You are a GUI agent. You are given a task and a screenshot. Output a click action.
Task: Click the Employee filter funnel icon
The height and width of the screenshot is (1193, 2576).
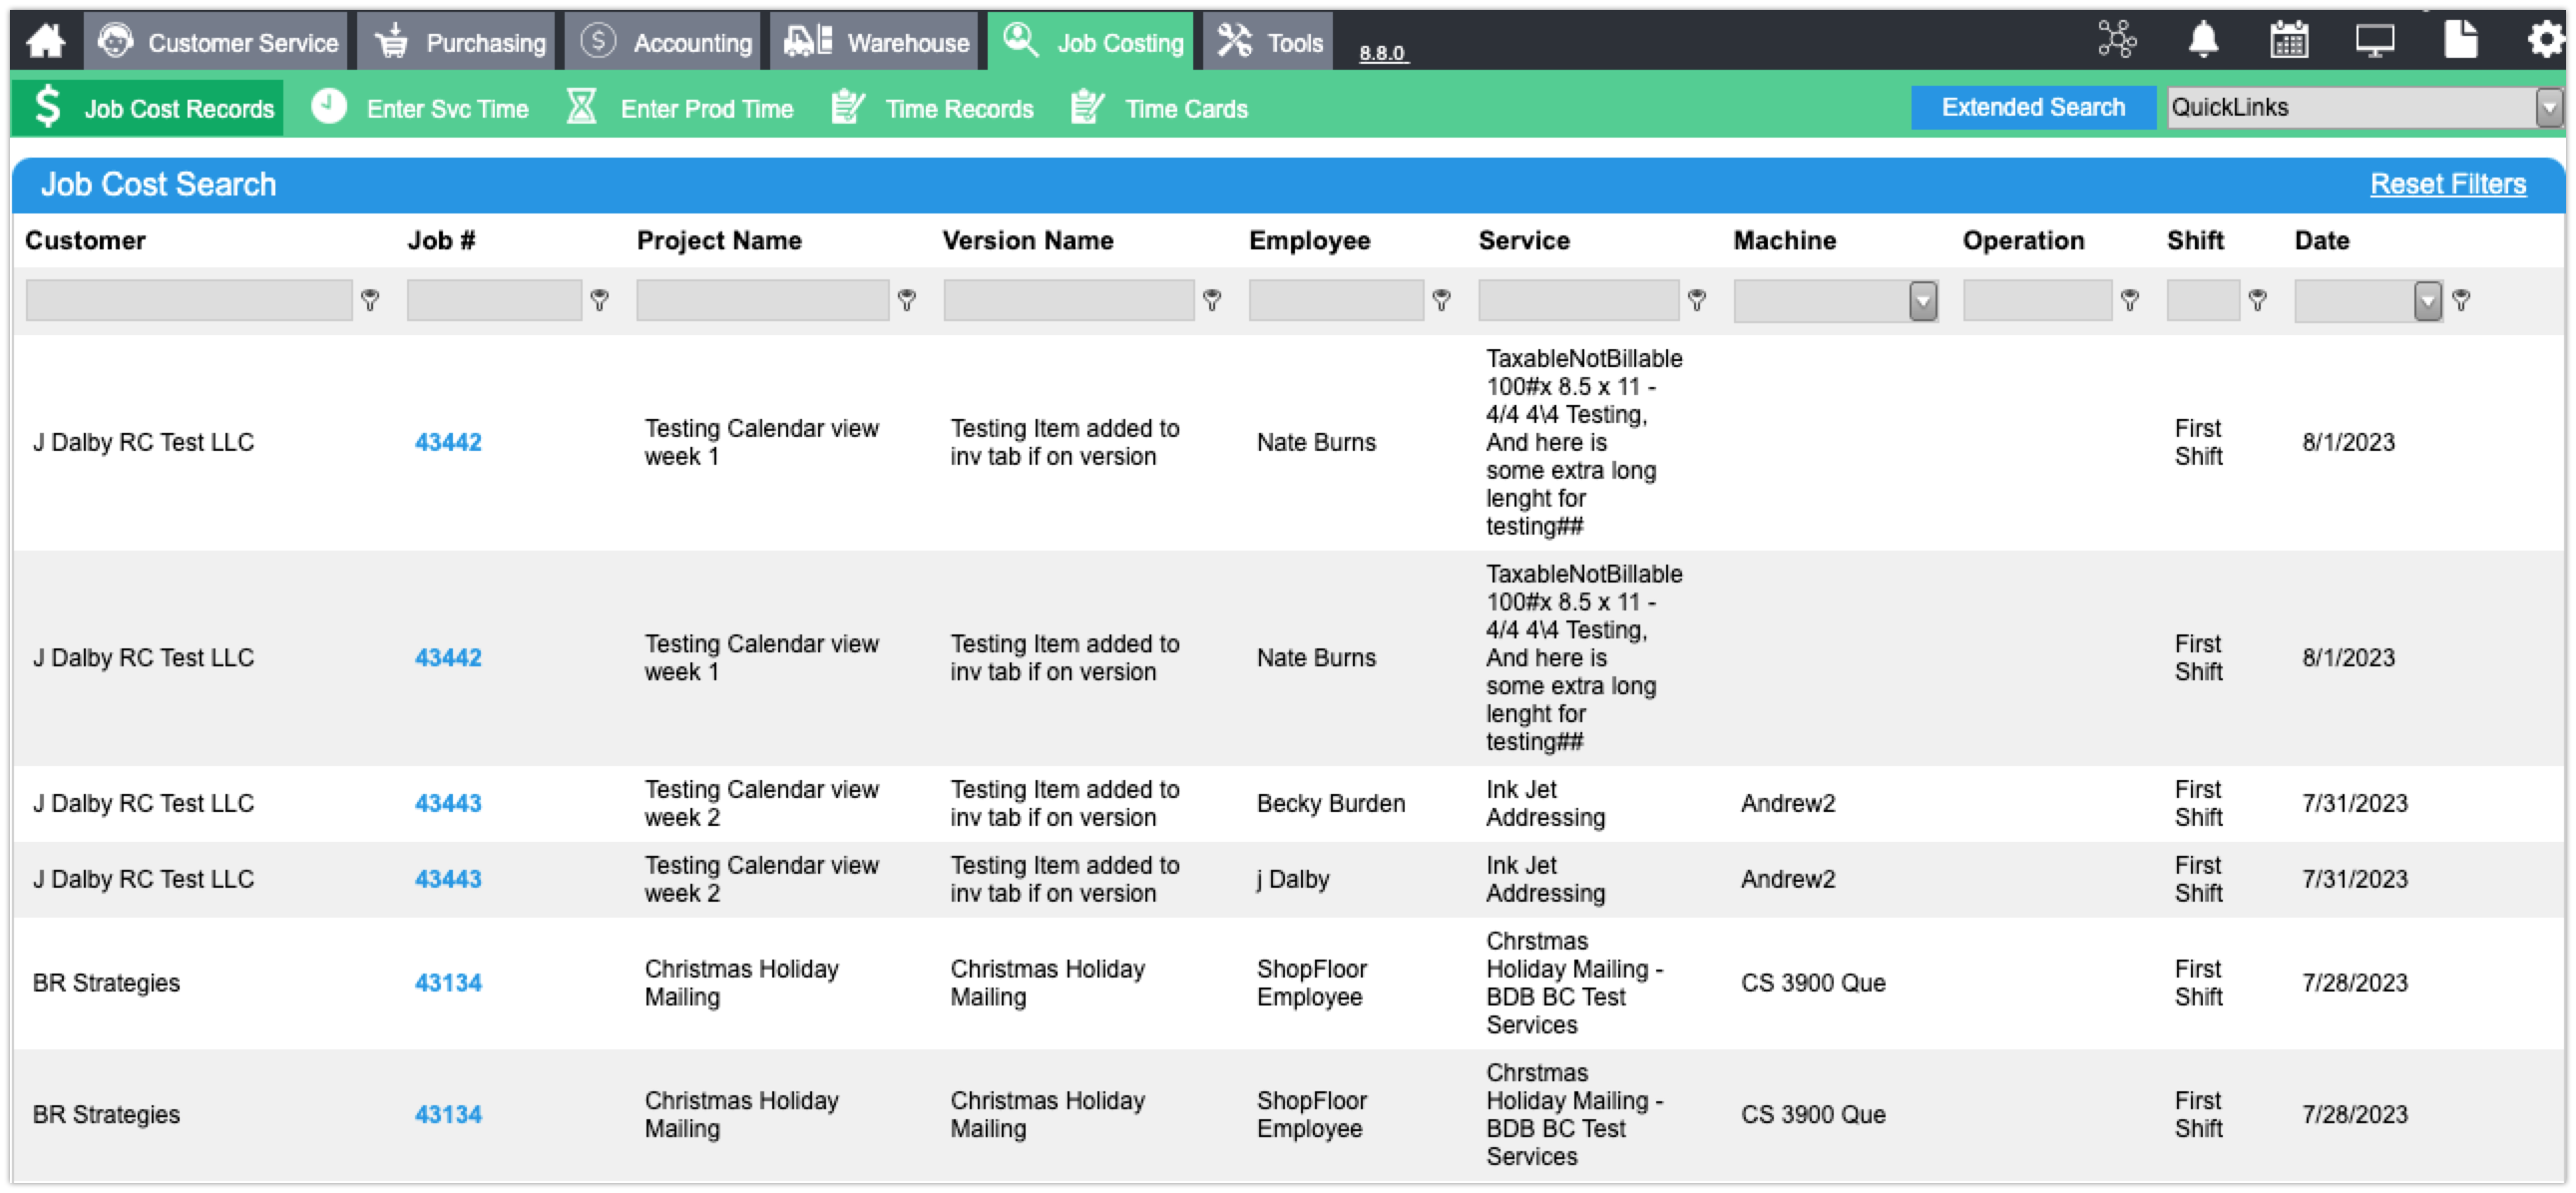click(x=1442, y=300)
